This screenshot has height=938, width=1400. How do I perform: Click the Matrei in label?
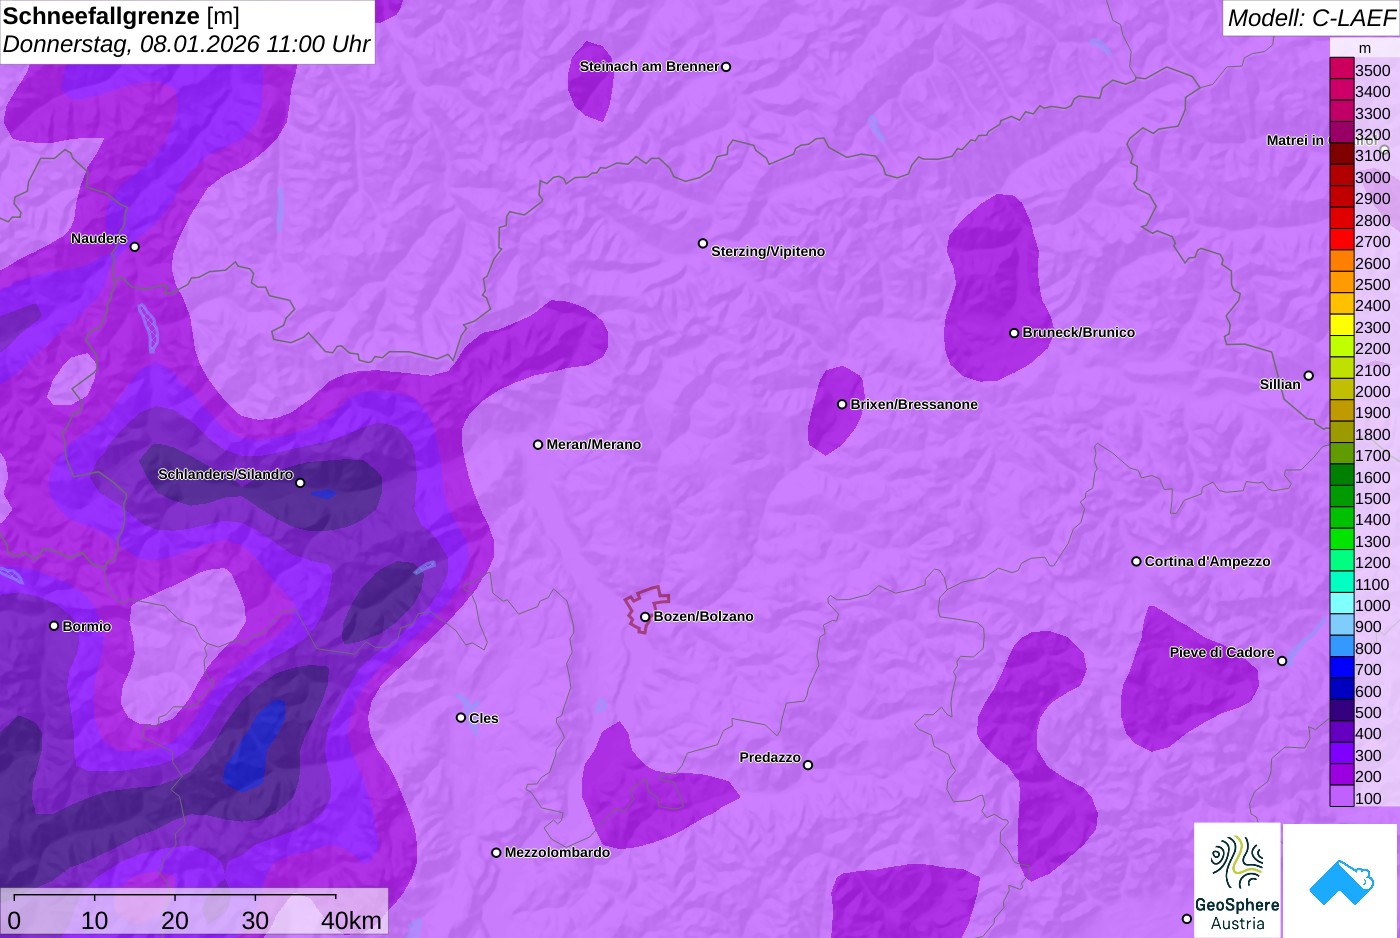(1295, 140)
